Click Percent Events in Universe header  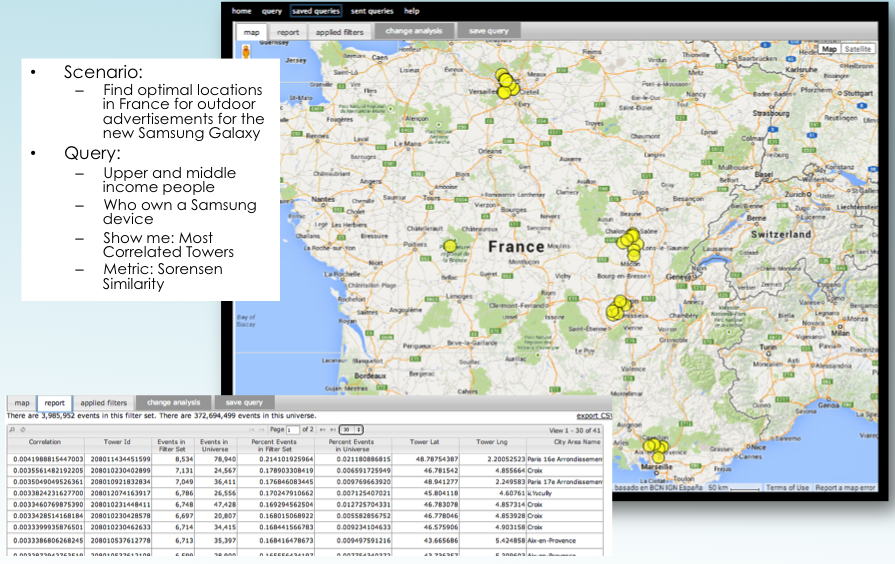click(x=351, y=445)
